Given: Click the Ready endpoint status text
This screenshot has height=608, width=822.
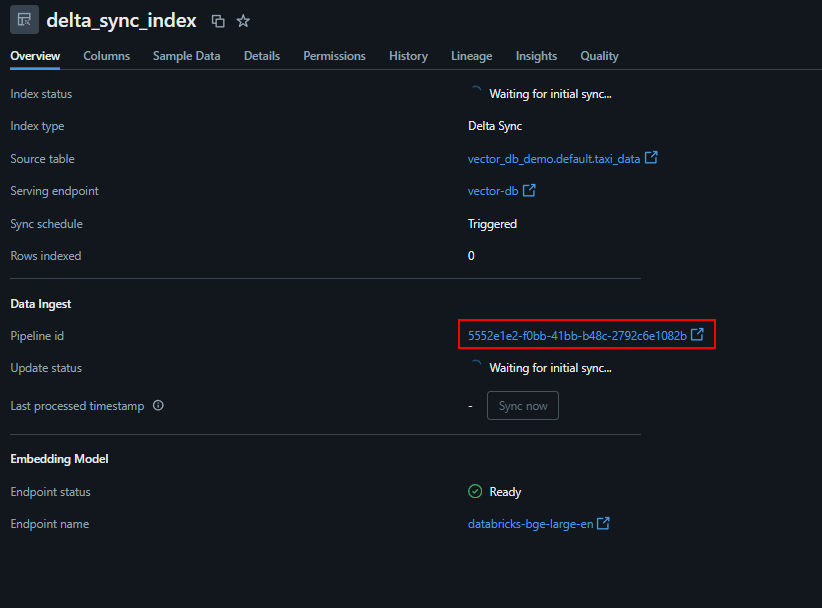Looking at the screenshot, I should [x=505, y=492].
